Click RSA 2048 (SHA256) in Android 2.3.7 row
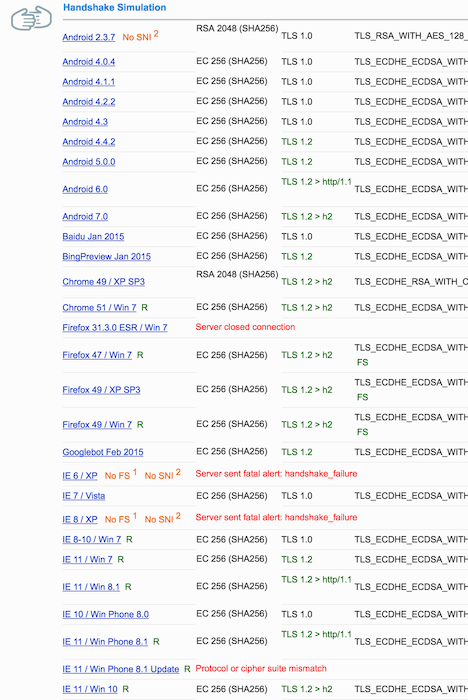468x700 pixels. pos(237,29)
